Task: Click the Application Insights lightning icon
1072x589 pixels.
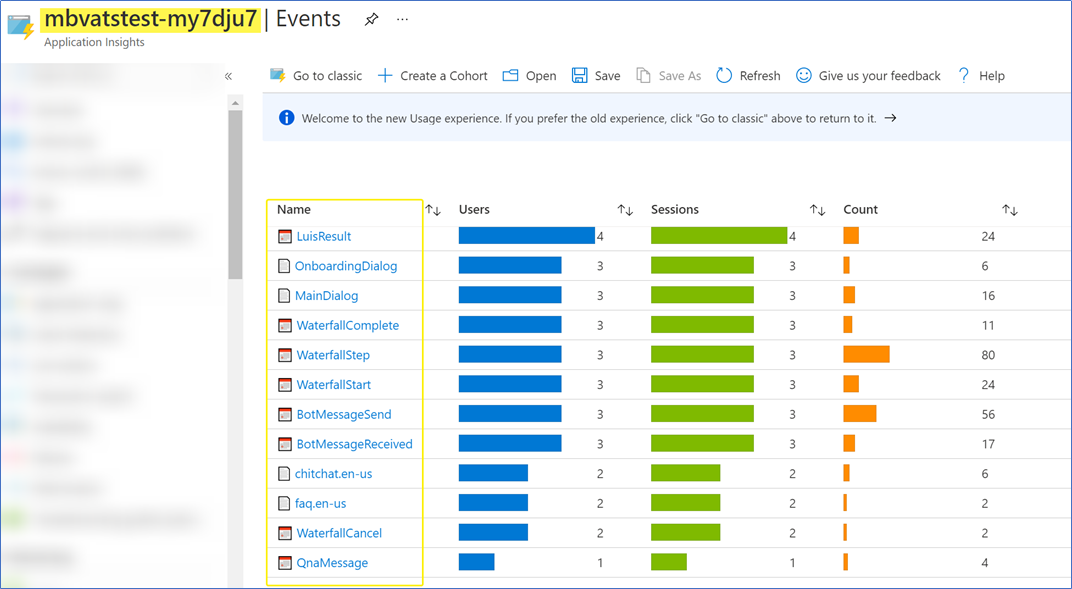Action: click(x=17, y=27)
